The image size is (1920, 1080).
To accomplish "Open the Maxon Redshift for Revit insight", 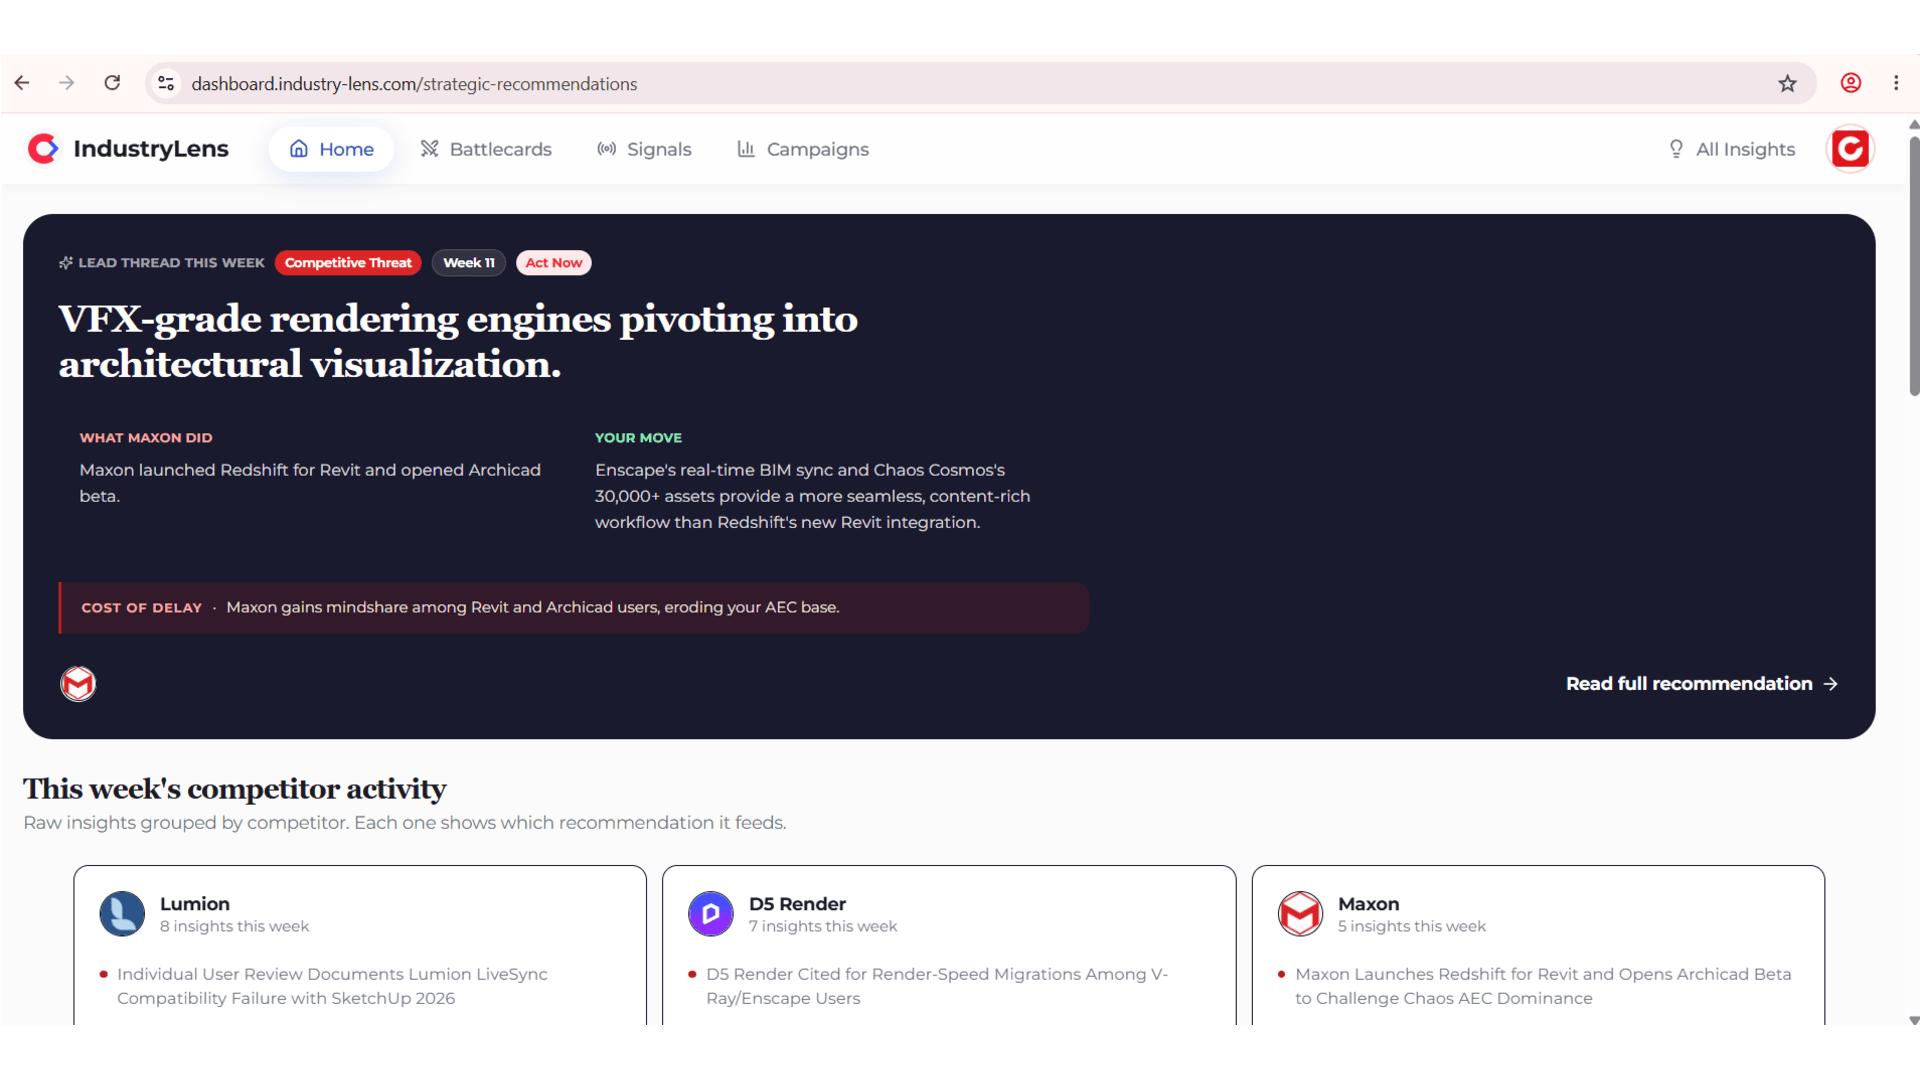I will pyautogui.click(x=1543, y=986).
